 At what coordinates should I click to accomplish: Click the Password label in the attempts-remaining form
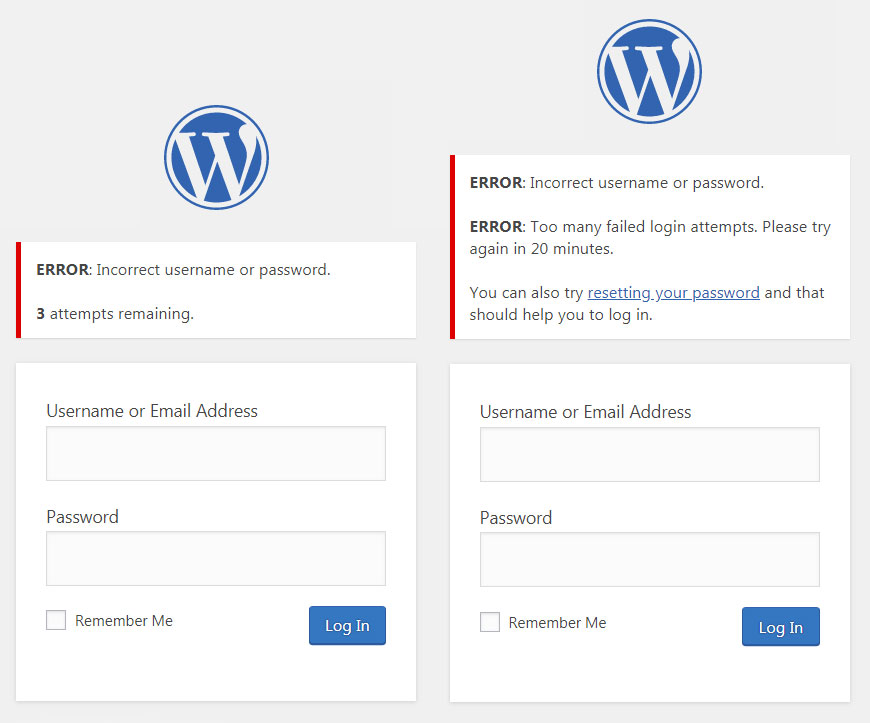point(82,517)
